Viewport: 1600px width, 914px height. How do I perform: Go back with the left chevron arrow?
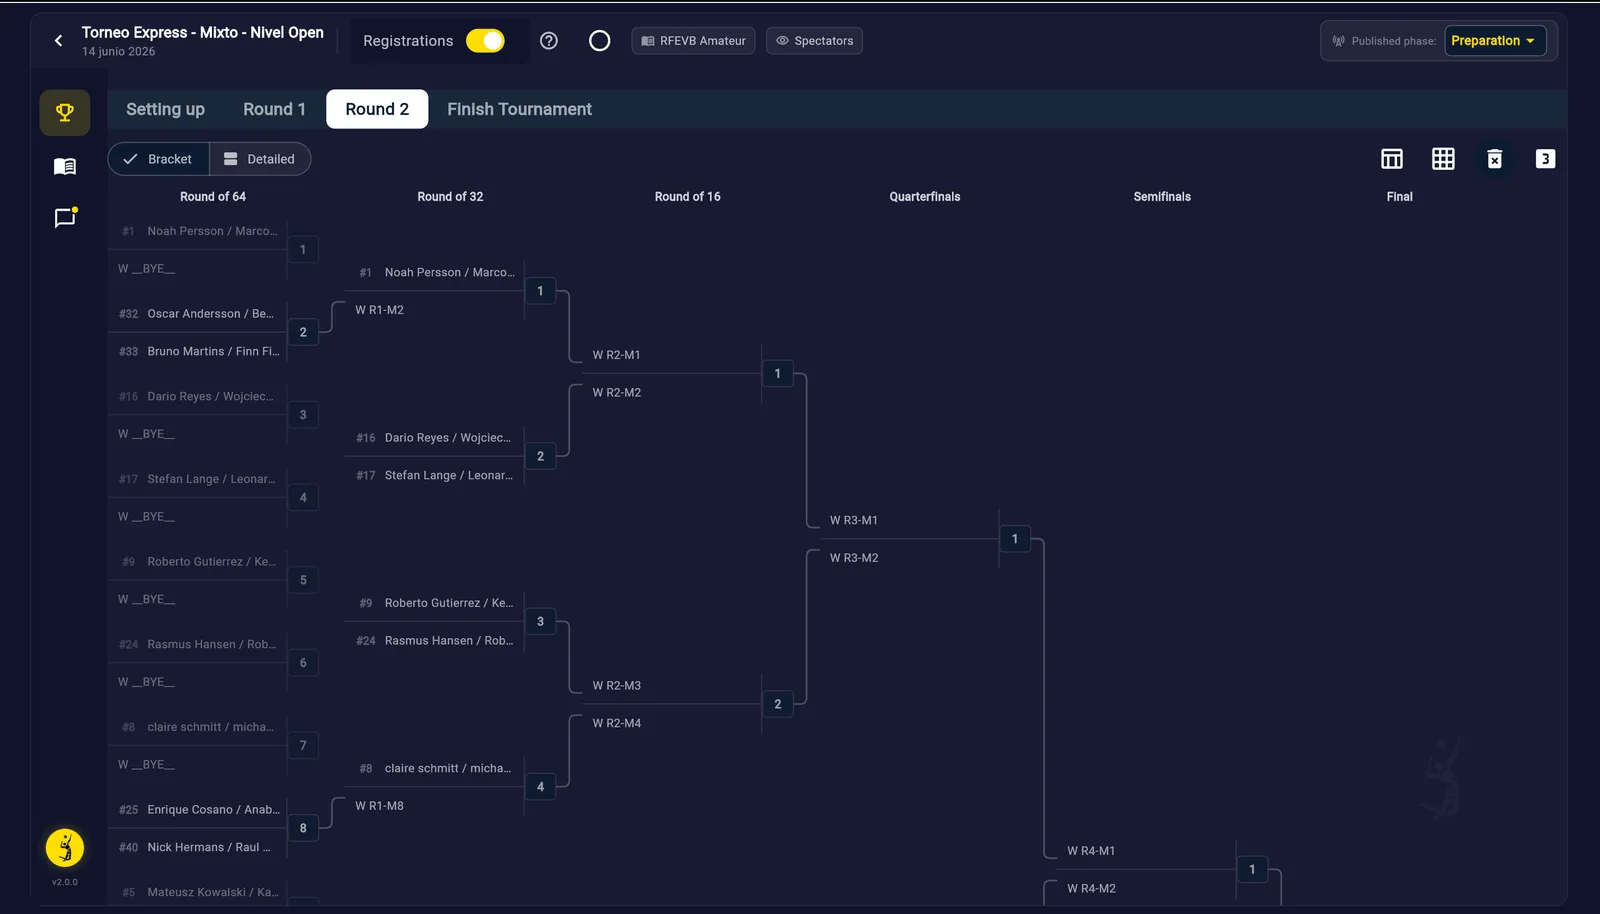pyautogui.click(x=58, y=41)
